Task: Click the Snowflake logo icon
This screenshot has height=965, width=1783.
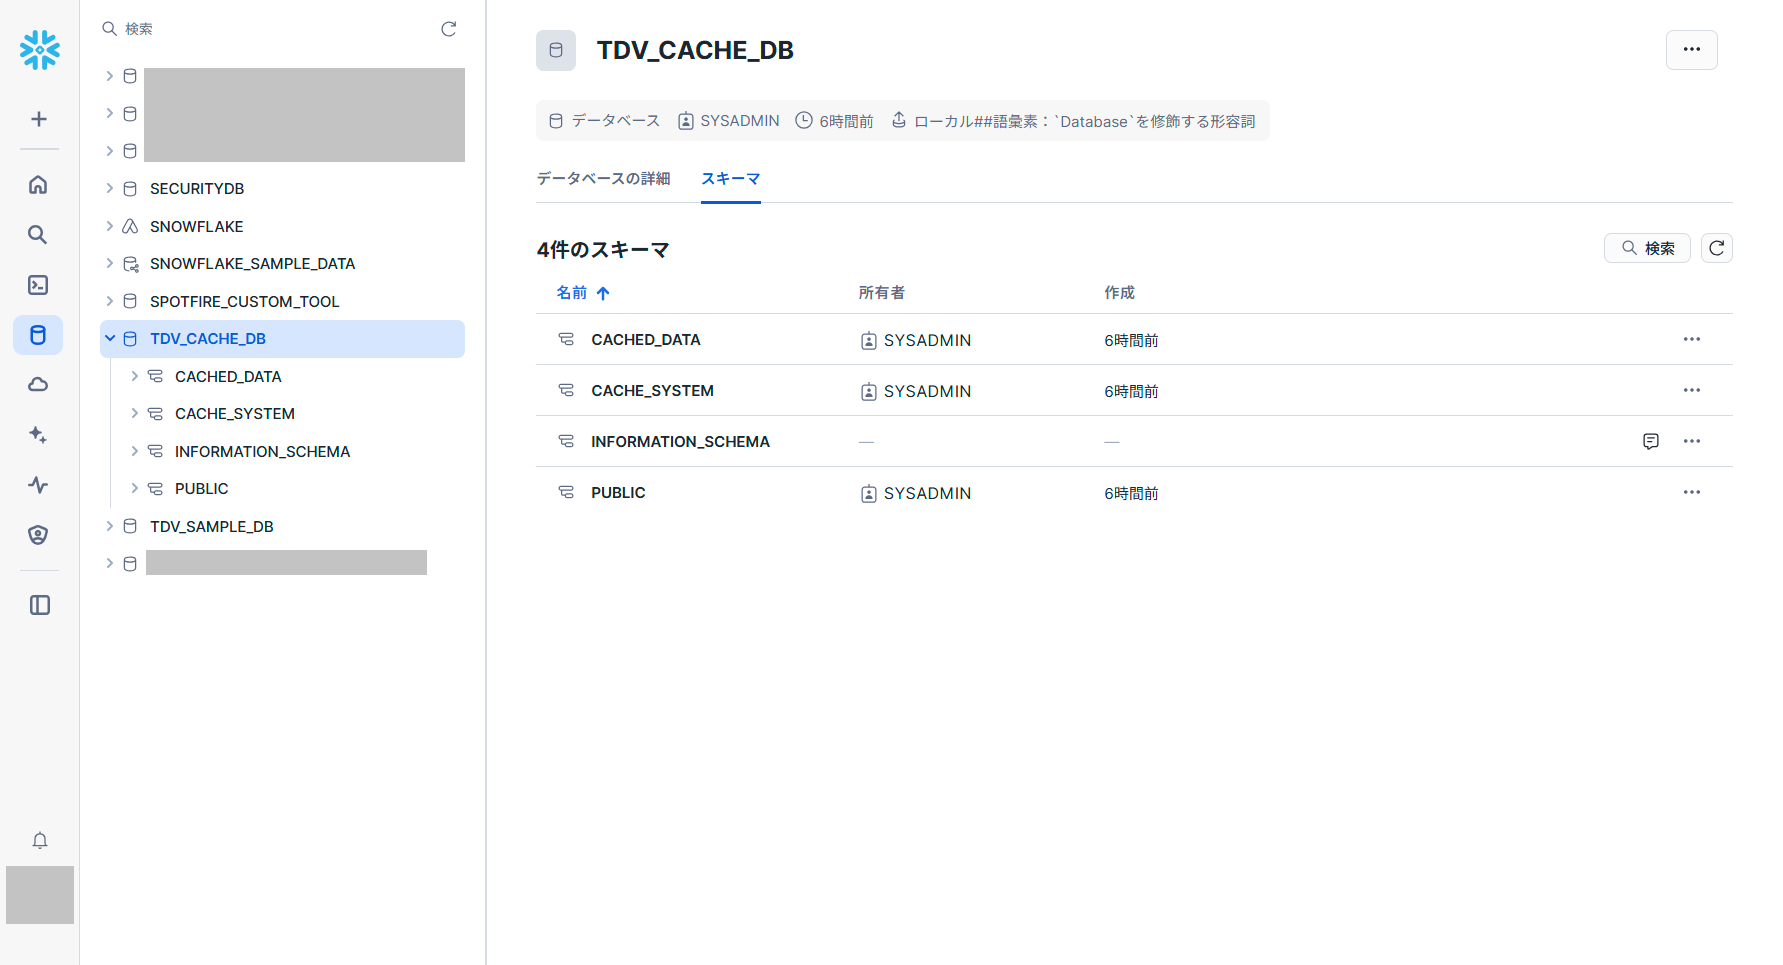Action: coord(40,50)
